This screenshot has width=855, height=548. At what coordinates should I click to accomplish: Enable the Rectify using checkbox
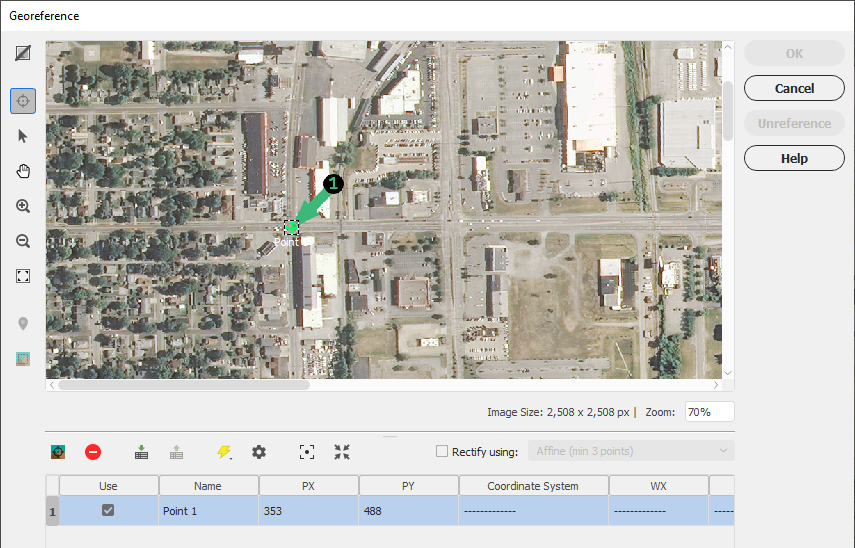pyautogui.click(x=442, y=451)
